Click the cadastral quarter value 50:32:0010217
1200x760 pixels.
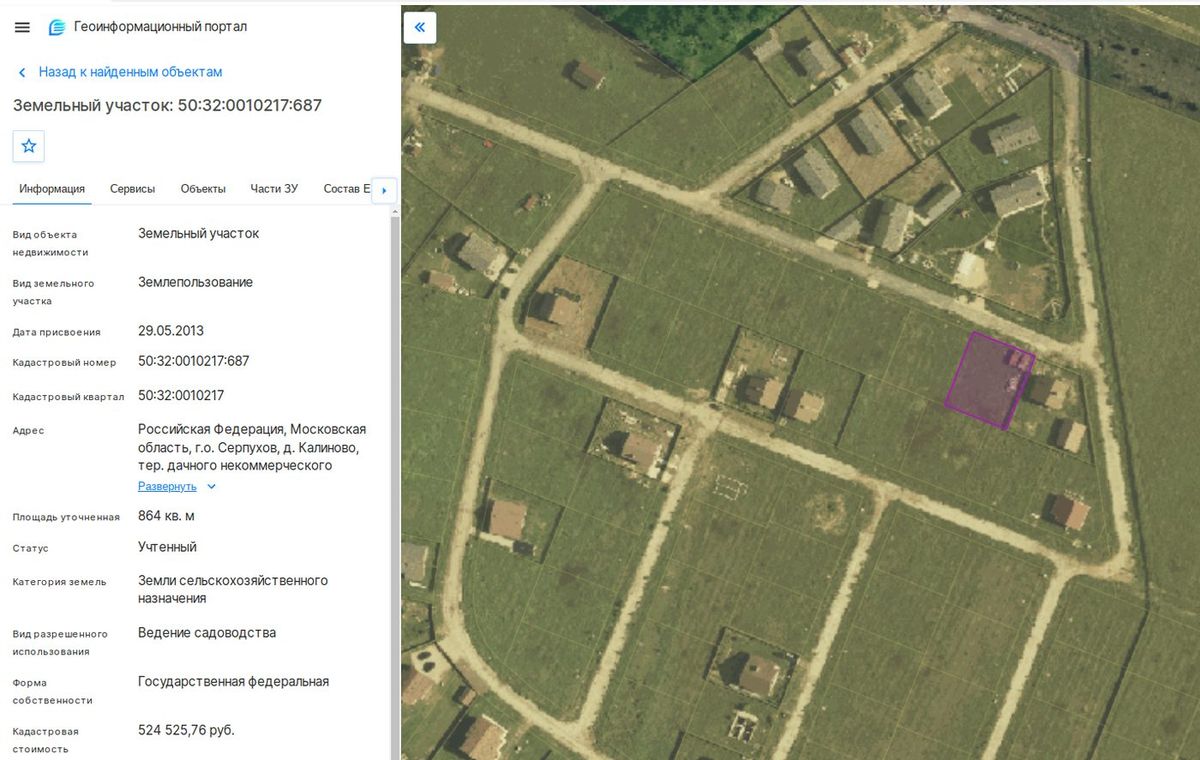[181, 395]
